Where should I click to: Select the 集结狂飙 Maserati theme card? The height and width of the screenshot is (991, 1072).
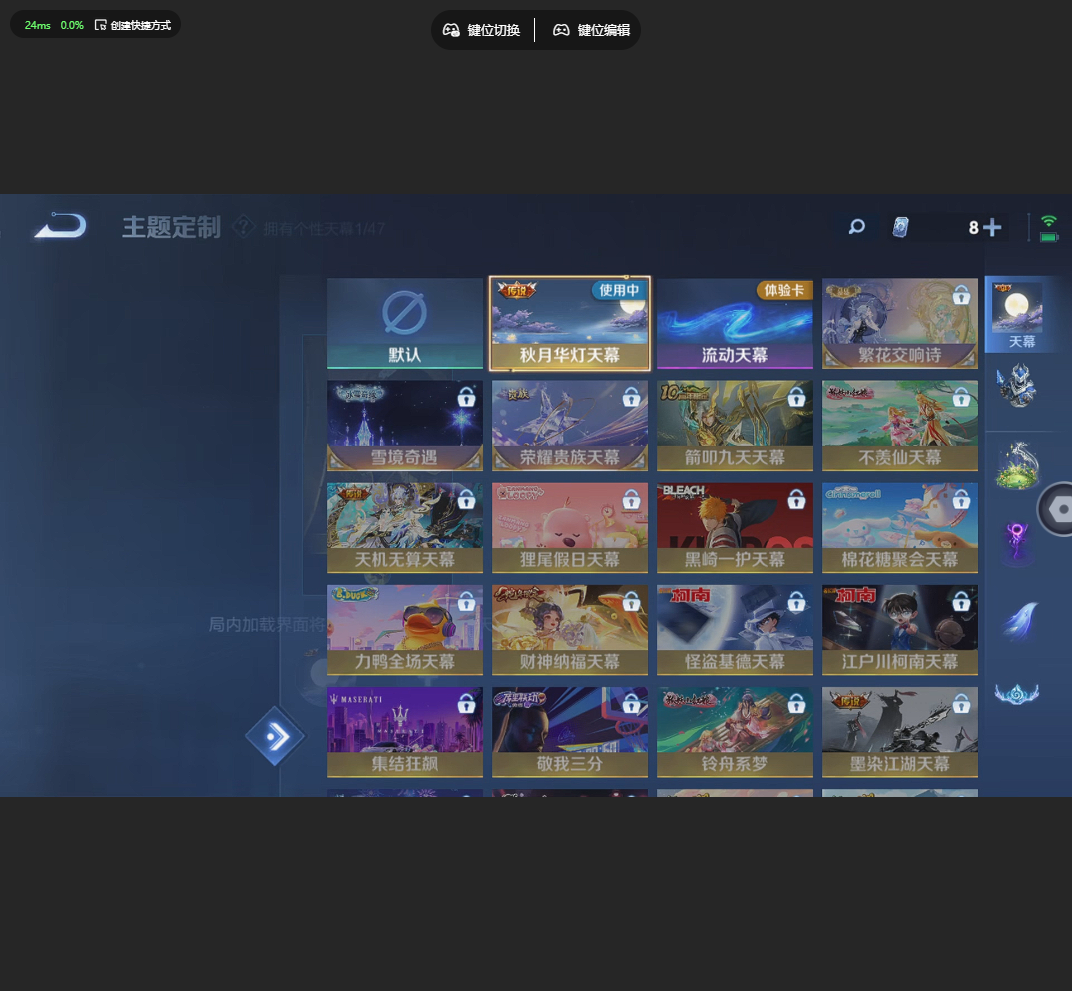pyautogui.click(x=405, y=732)
